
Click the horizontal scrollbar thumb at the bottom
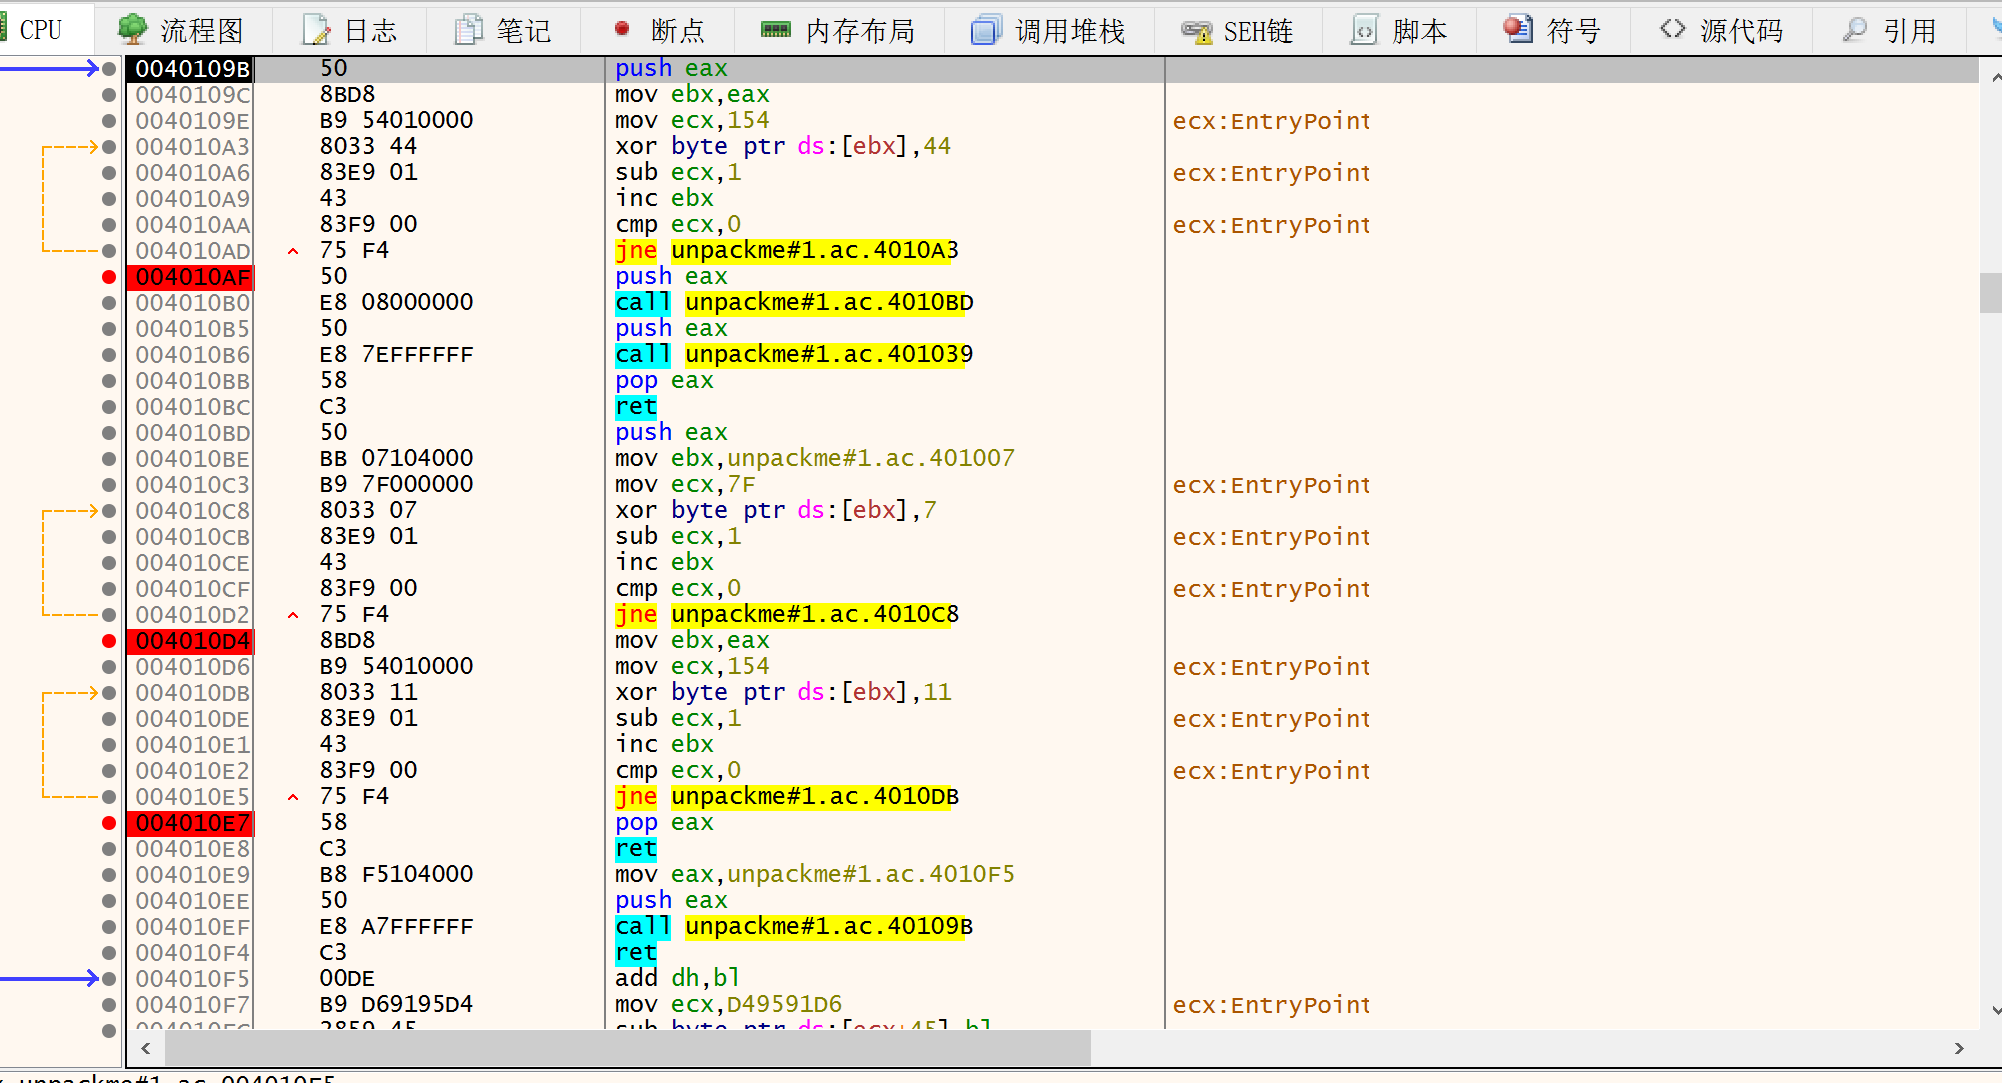pos(627,1048)
